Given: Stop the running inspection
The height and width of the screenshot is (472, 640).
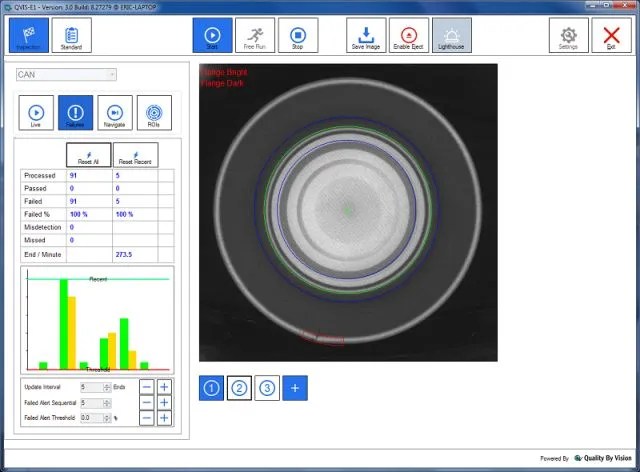Looking at the screenshot, I should (x=298, y=35).
